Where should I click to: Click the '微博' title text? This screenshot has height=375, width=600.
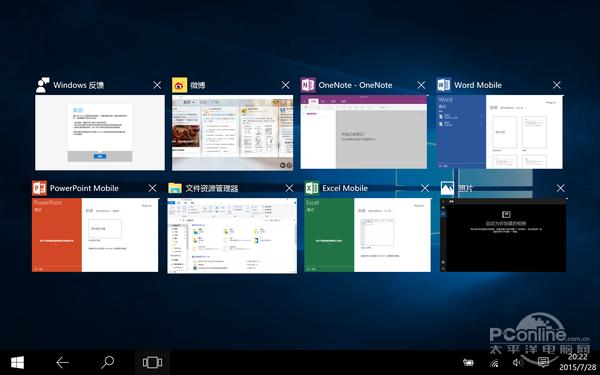(x=197, y=85)
